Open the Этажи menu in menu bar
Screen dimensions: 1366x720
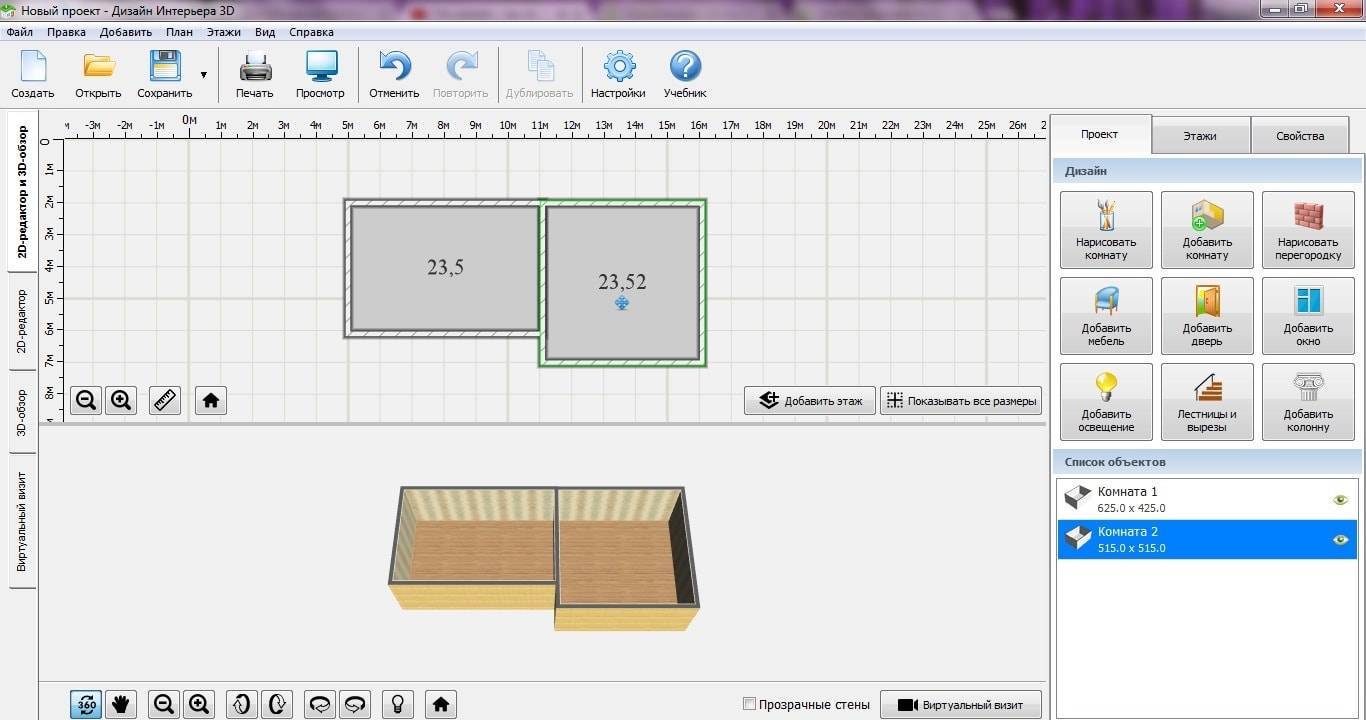point(224,32)
